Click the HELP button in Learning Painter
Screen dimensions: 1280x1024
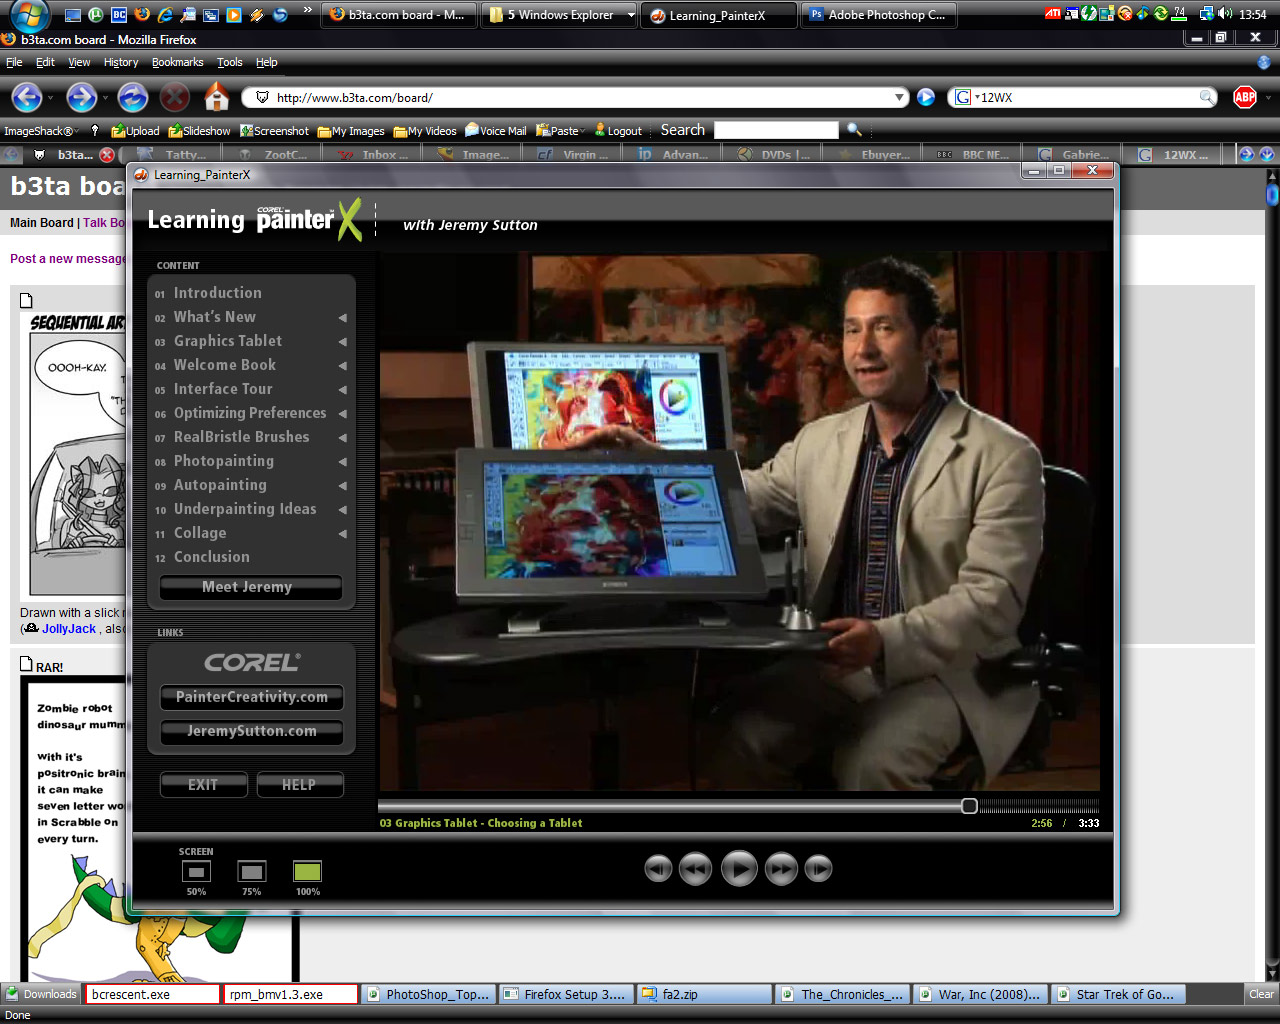click(299, 785)
